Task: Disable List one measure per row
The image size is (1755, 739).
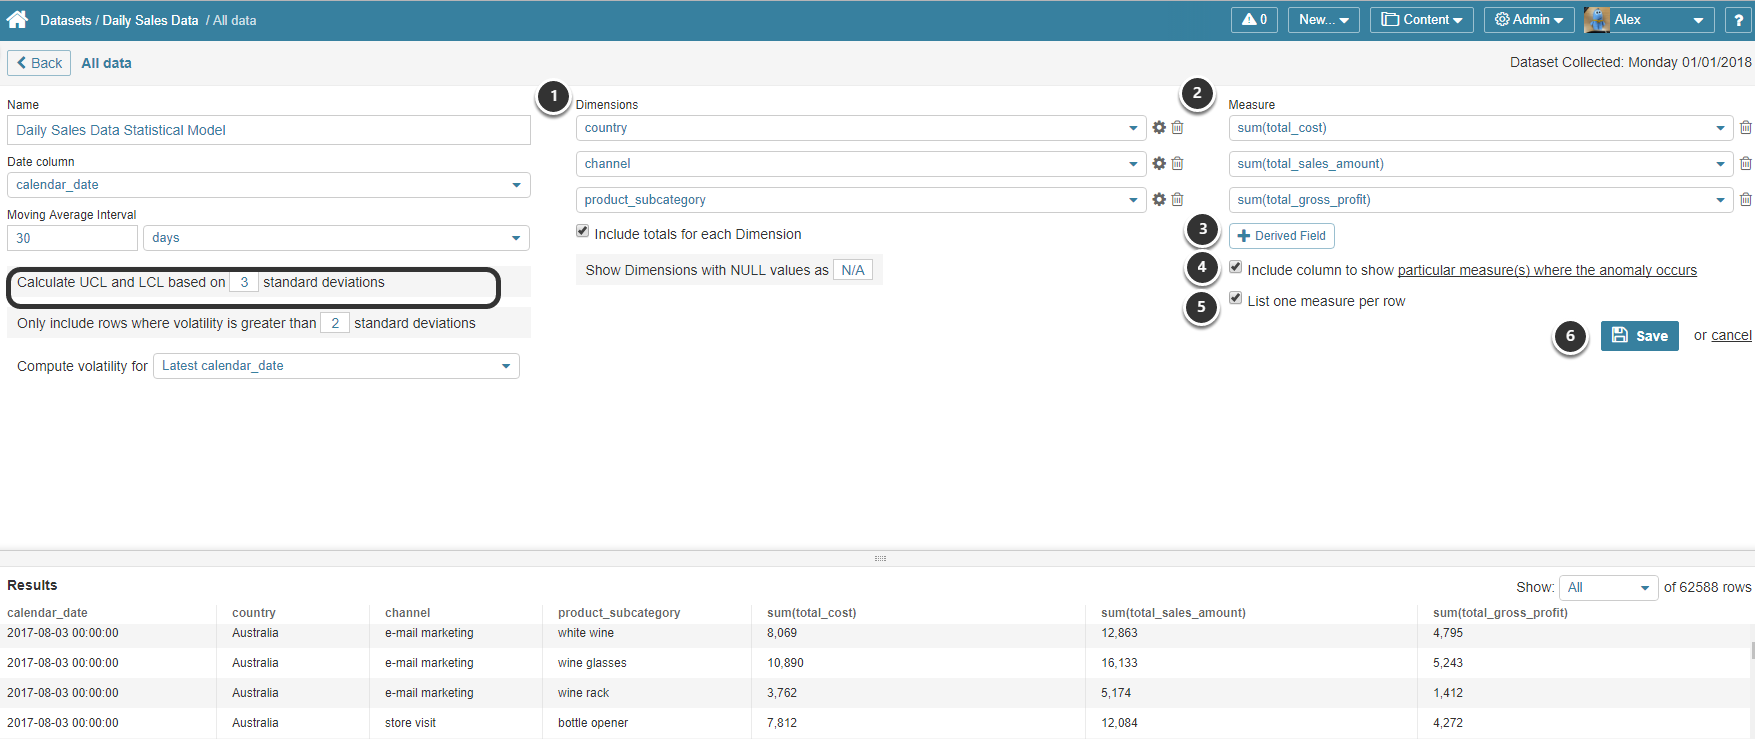Action: point(1236,299)
